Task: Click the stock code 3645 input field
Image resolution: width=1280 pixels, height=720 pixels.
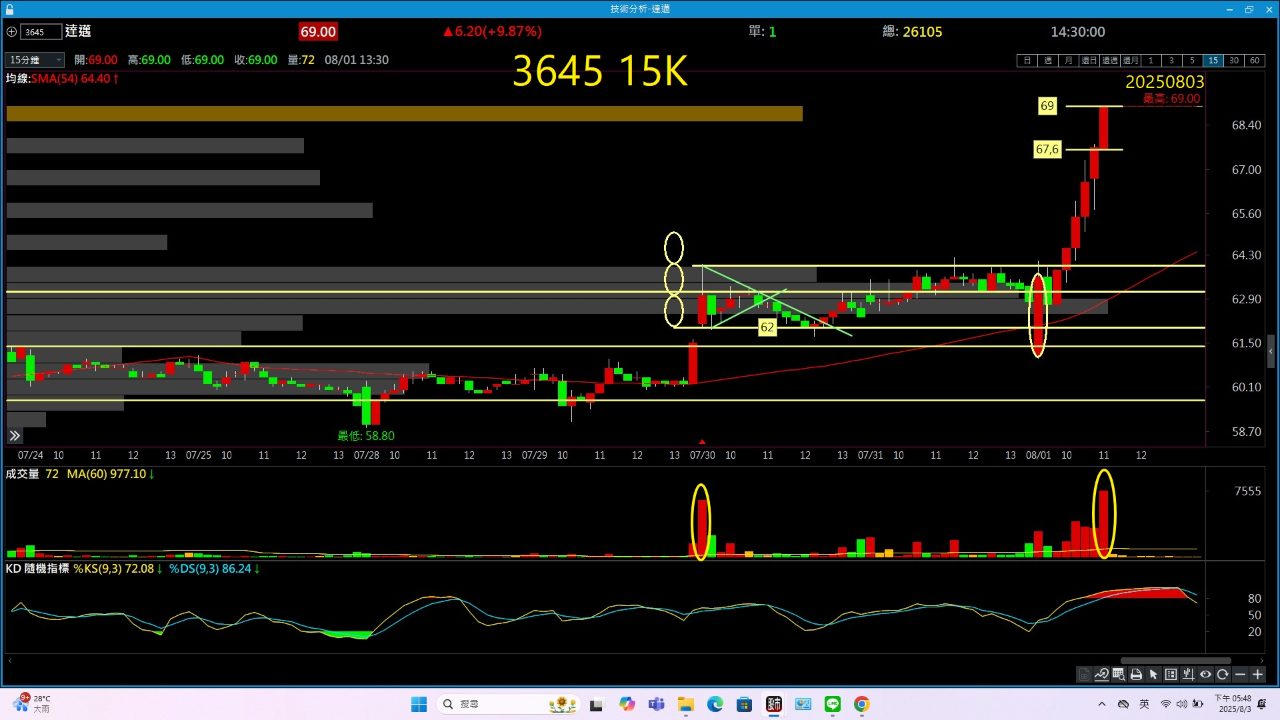Action: (40, 32)
